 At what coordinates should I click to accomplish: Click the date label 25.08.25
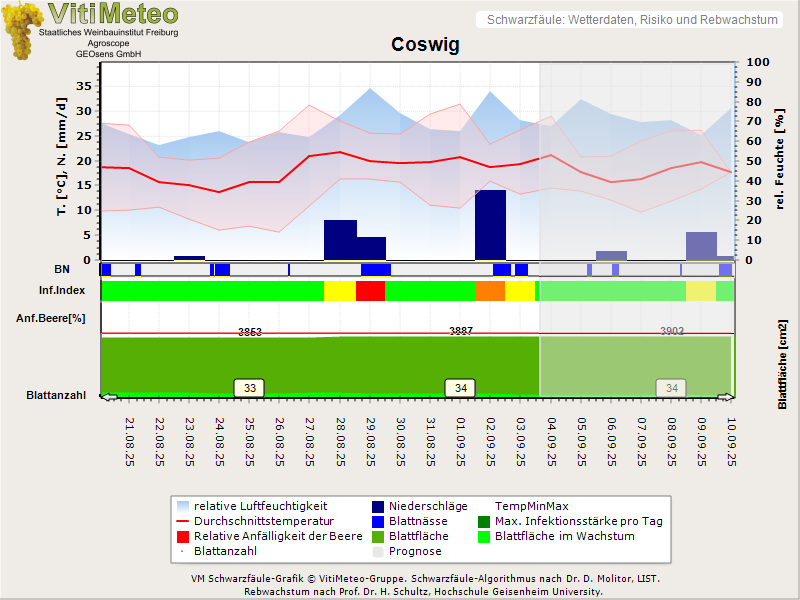250,442
